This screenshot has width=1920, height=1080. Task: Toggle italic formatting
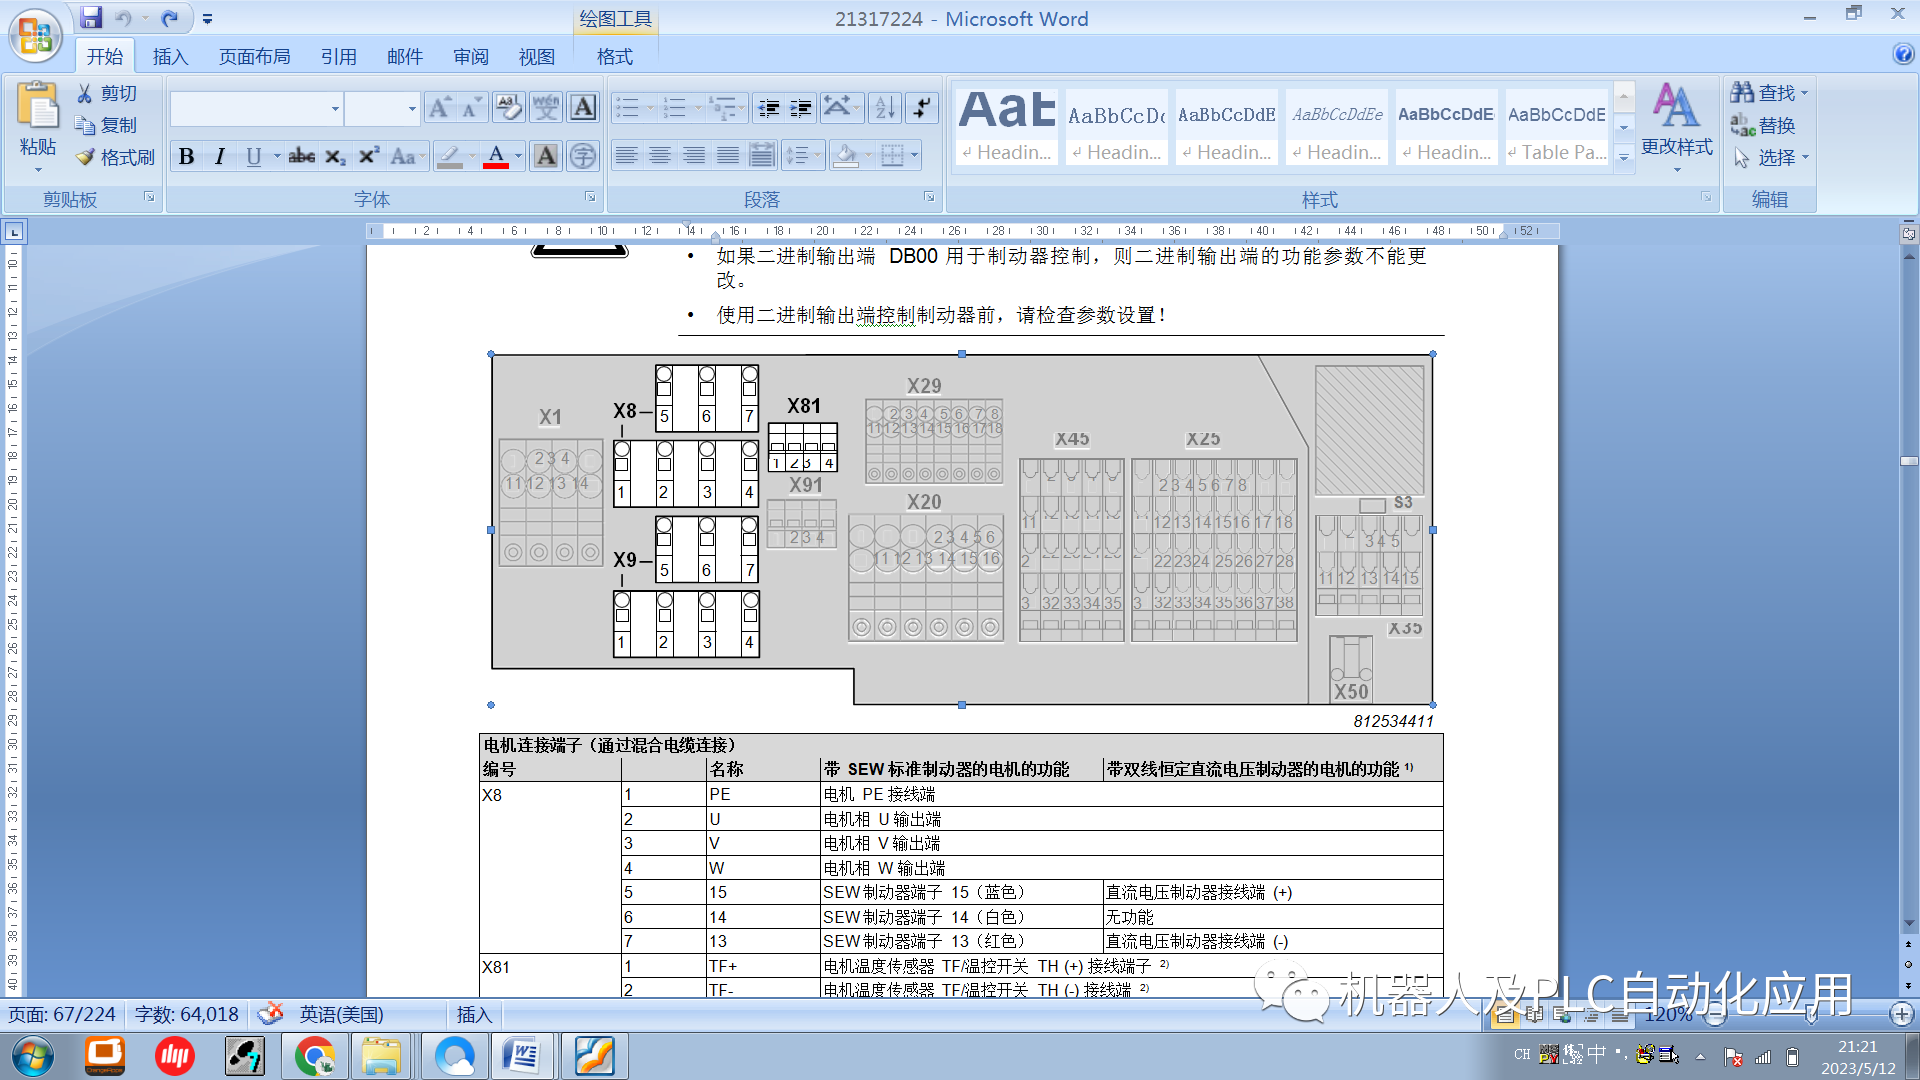point(219,156)
